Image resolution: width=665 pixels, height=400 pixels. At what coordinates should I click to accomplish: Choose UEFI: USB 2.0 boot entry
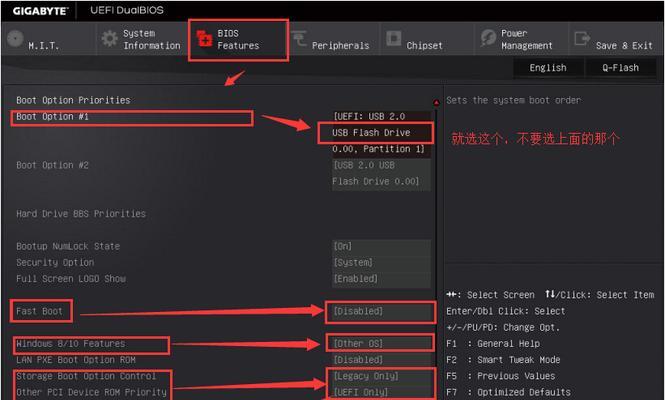pos(381,133)
